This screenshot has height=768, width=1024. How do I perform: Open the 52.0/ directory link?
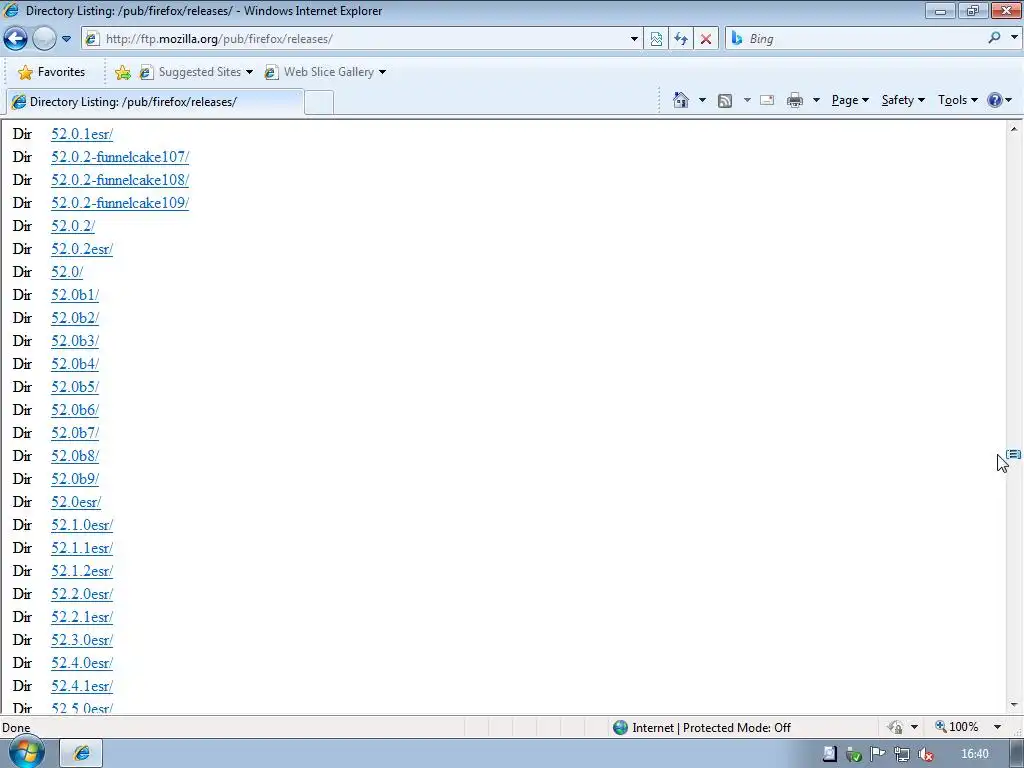67,272
